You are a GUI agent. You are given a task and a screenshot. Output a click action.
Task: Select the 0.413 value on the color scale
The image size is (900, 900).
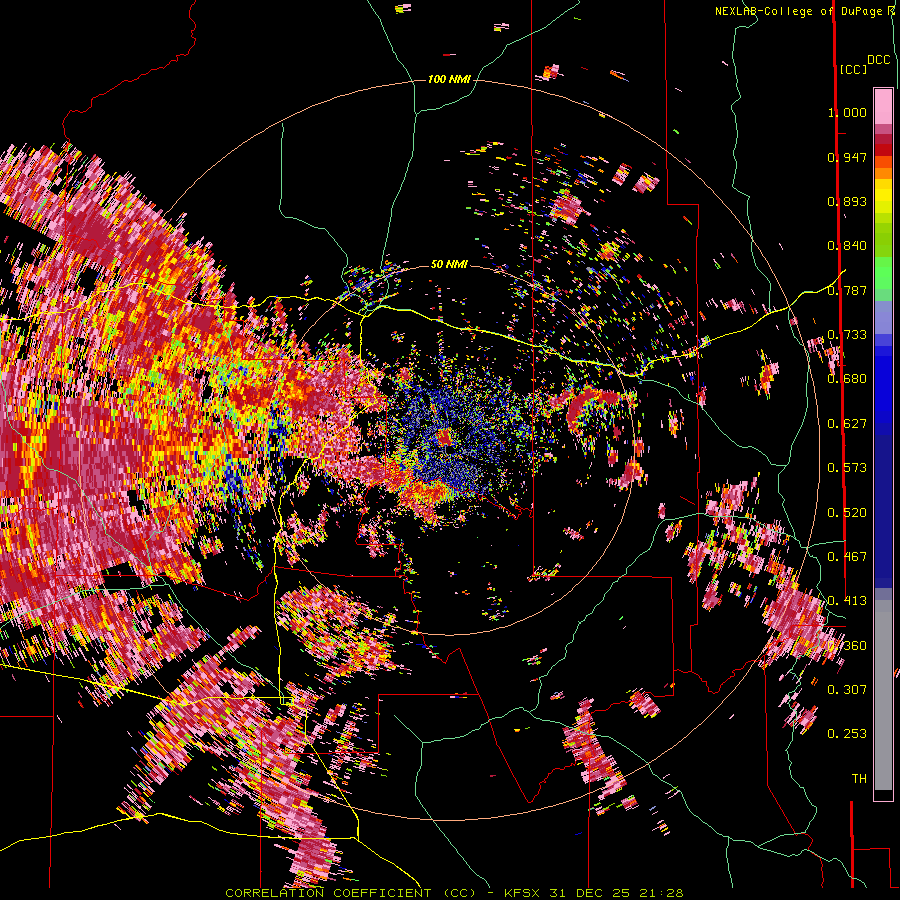coord(847,601)
